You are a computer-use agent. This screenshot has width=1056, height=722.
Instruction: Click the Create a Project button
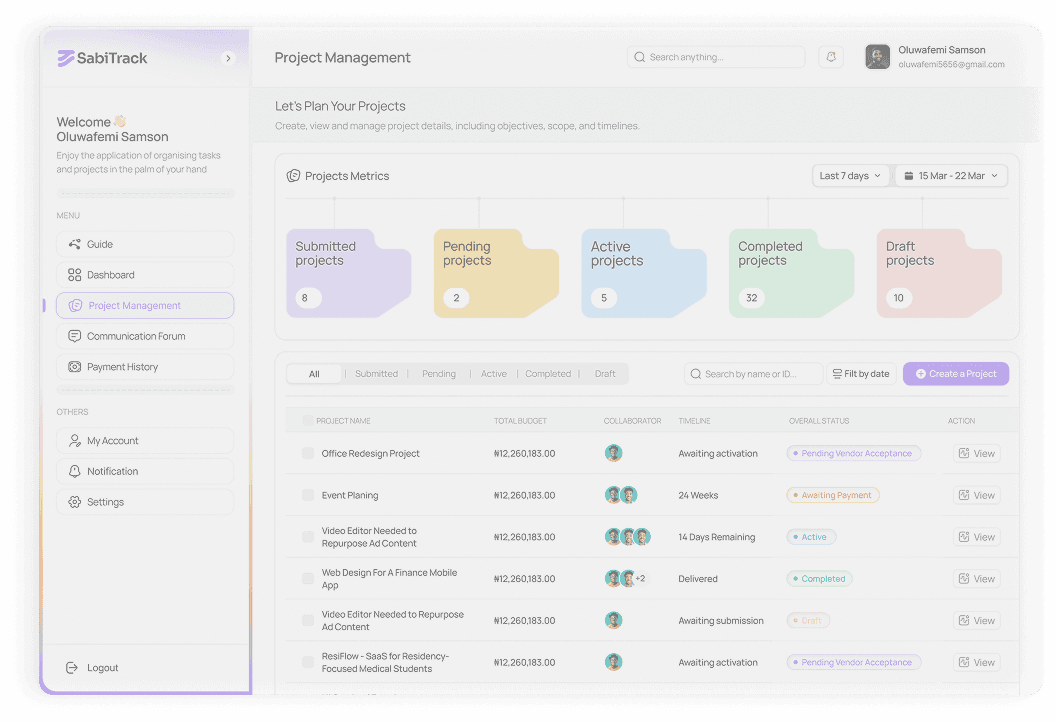[x=956, y=373]
